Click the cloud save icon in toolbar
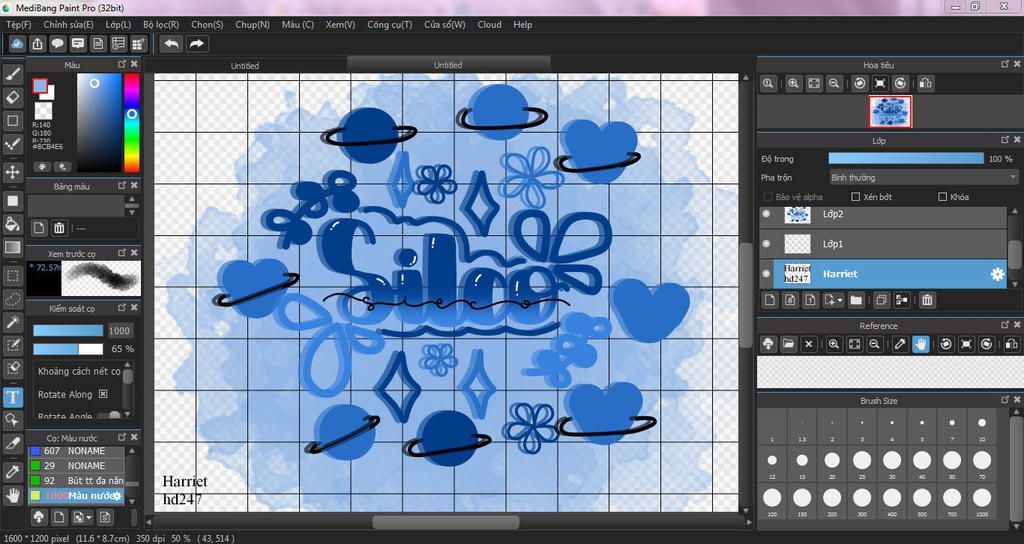 17,44
